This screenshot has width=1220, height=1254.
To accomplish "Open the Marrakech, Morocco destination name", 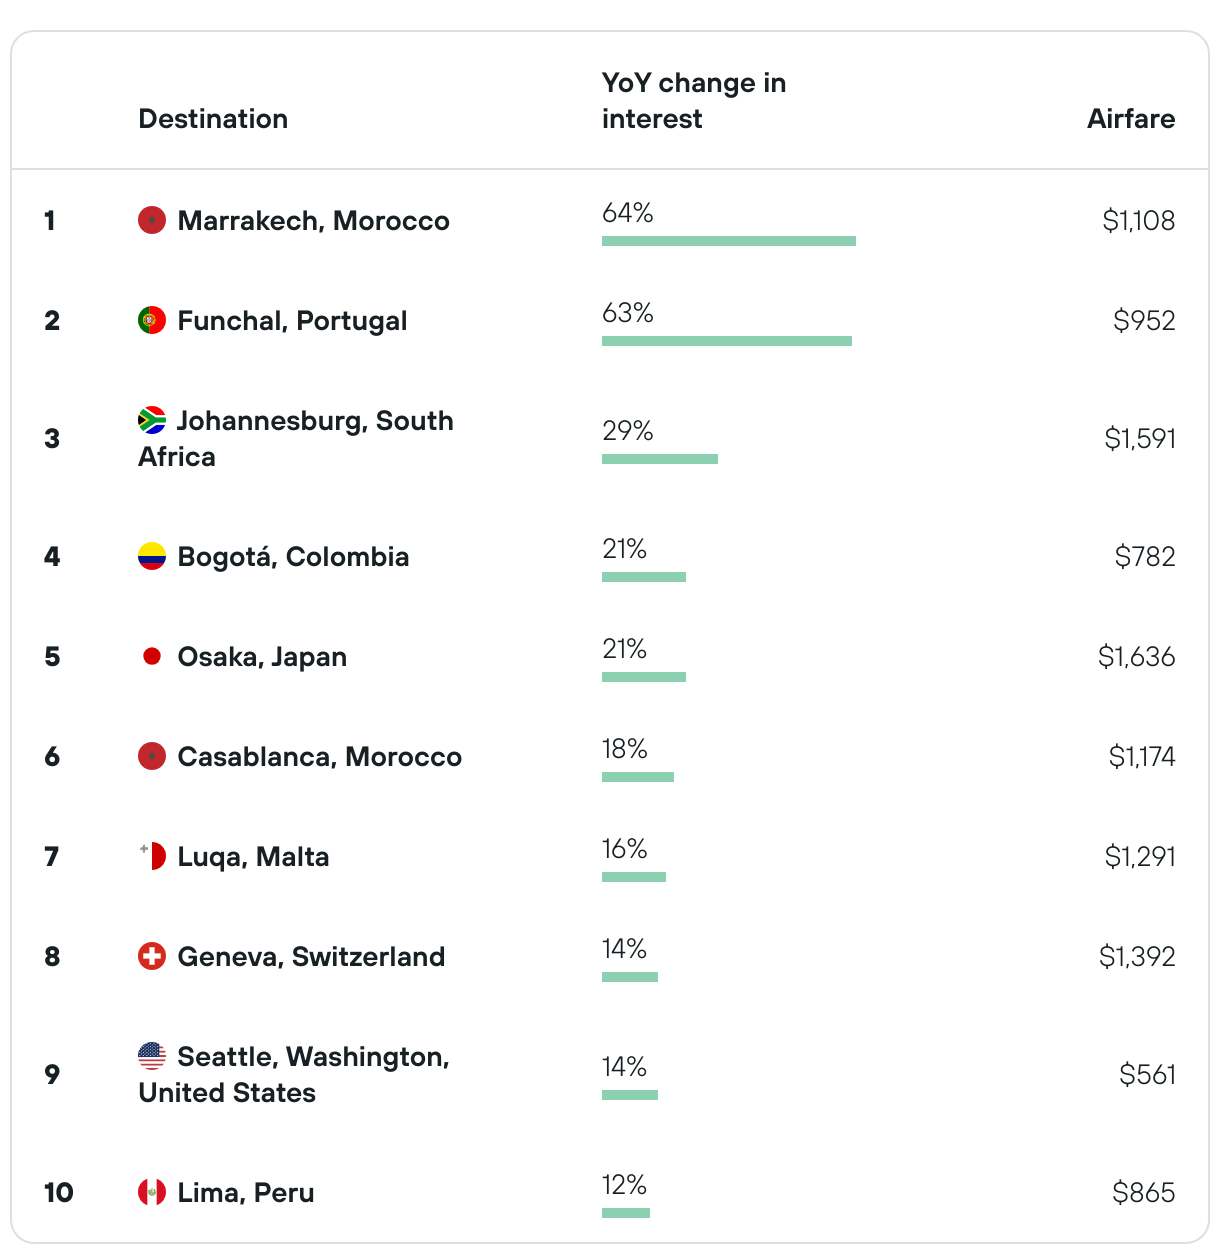I will point(314,221).
